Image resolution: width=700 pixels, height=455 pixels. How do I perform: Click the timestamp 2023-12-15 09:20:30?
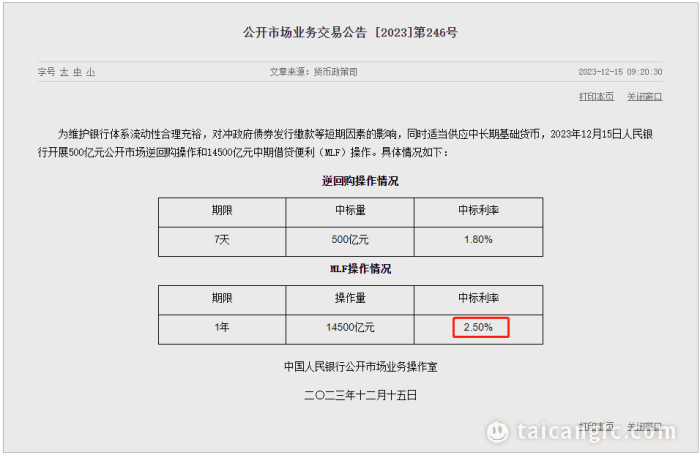621,72
